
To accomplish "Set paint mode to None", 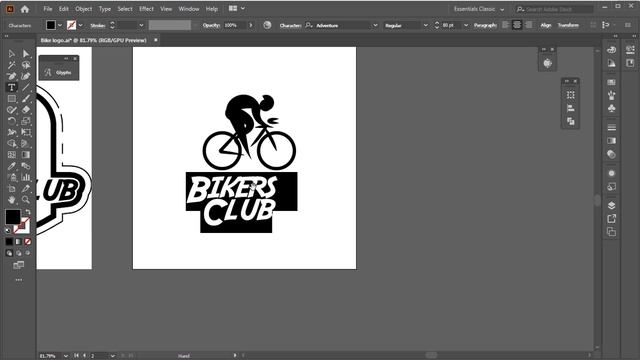I will click(x=28, y=242).
